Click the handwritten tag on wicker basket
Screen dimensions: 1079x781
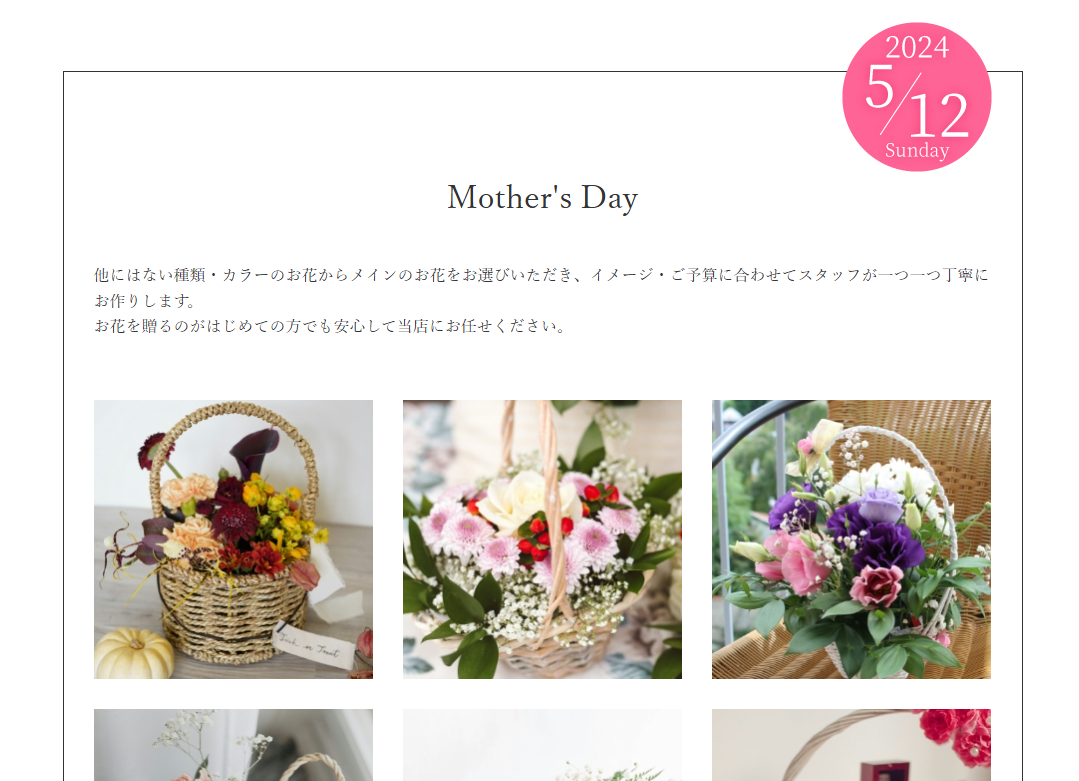[313, 645]
